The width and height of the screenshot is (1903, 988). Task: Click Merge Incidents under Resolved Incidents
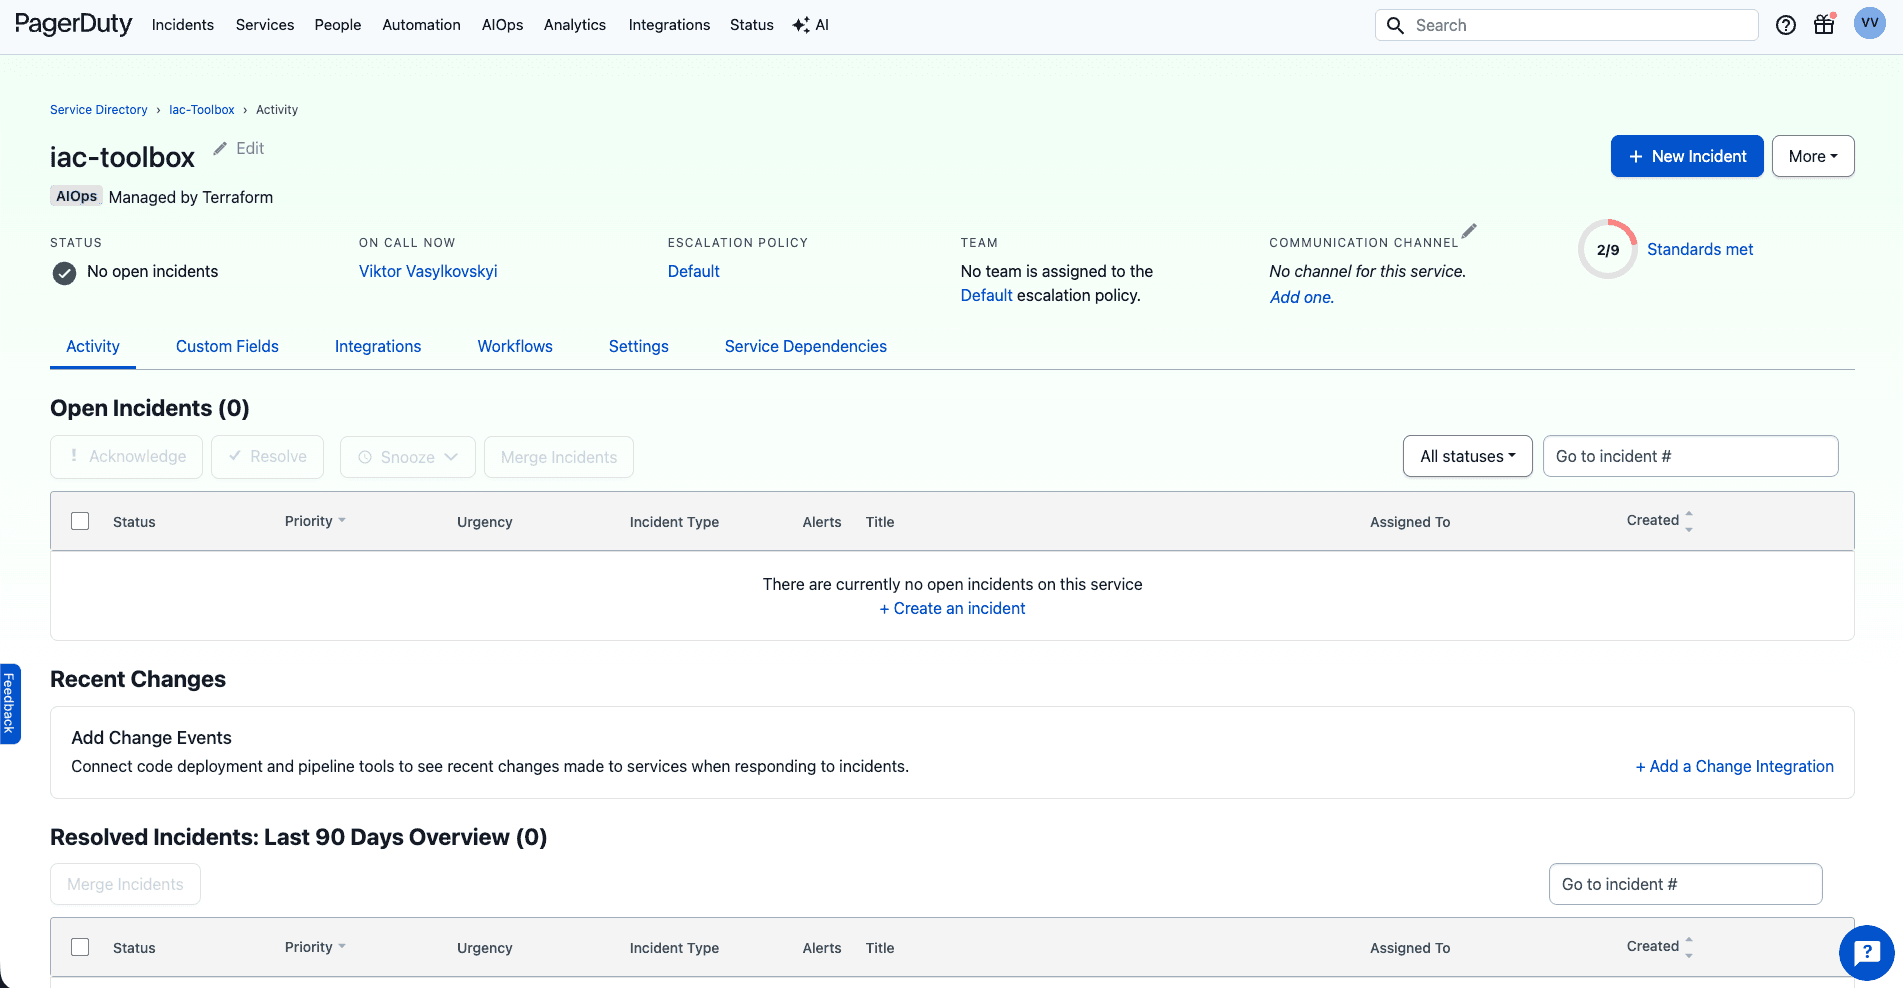pos(125,884)
